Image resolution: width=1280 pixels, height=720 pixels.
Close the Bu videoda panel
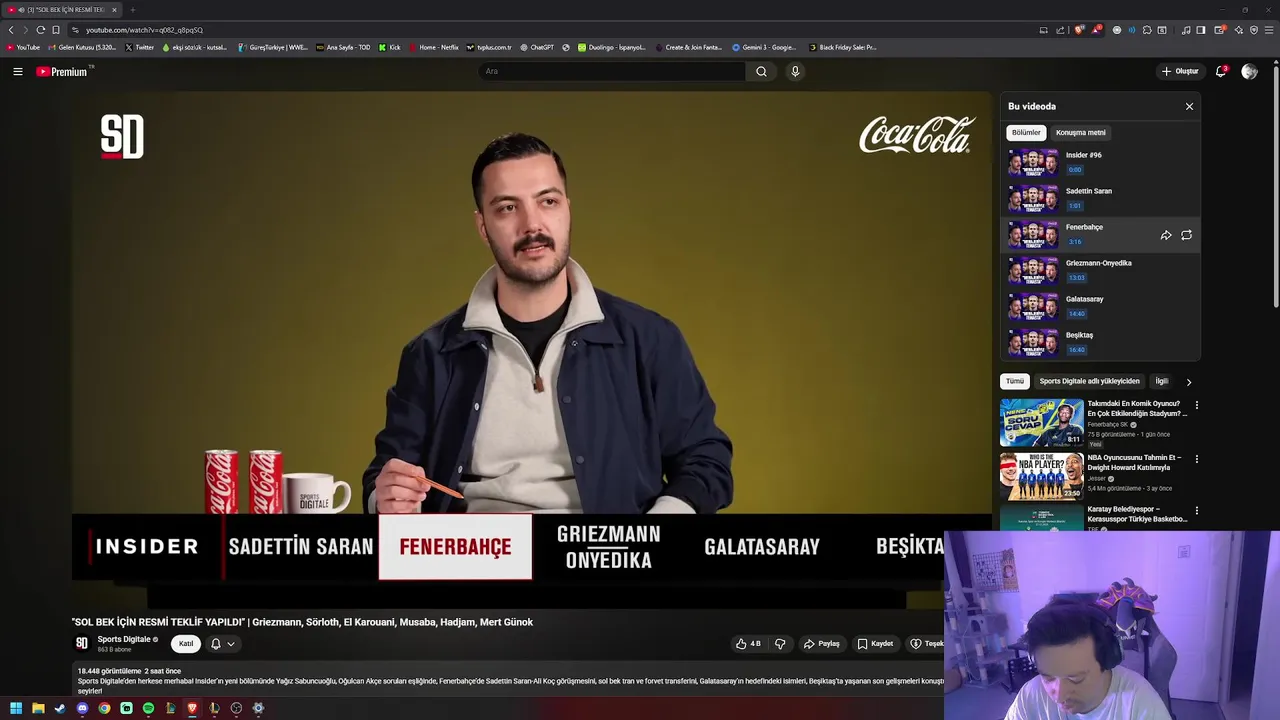tap(1189, 106)
